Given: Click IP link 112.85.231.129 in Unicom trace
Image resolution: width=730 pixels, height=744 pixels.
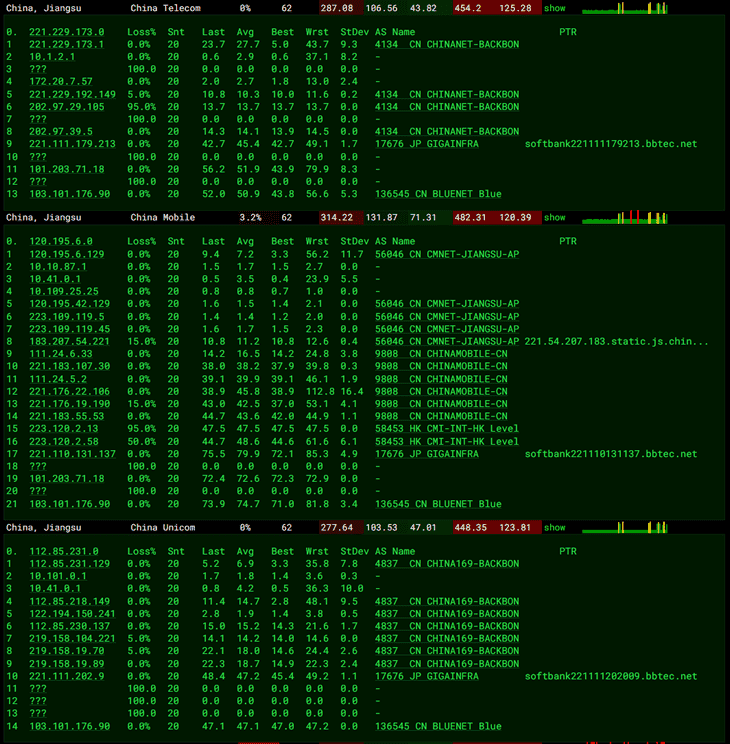Looking at the screenshot, I should [x=69, y=564].
